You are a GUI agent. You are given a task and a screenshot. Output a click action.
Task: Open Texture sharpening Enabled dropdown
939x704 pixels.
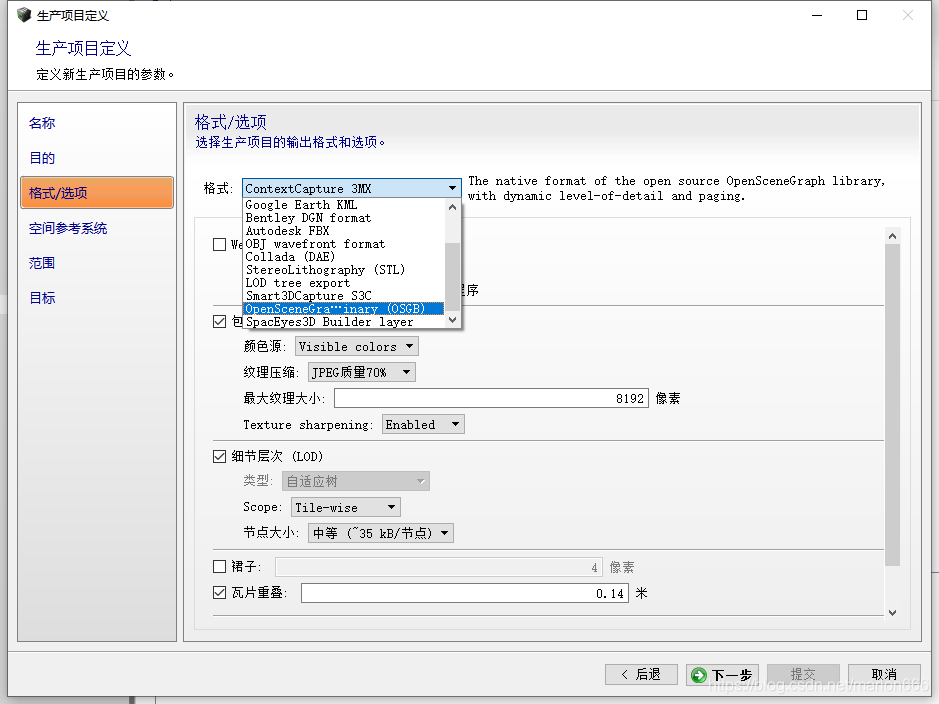(423, 424)
